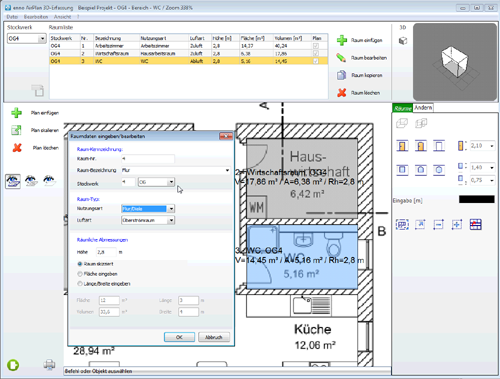Click the small cube icon under 3D label
Screen dimensions: 500x379
coord(403,41)
